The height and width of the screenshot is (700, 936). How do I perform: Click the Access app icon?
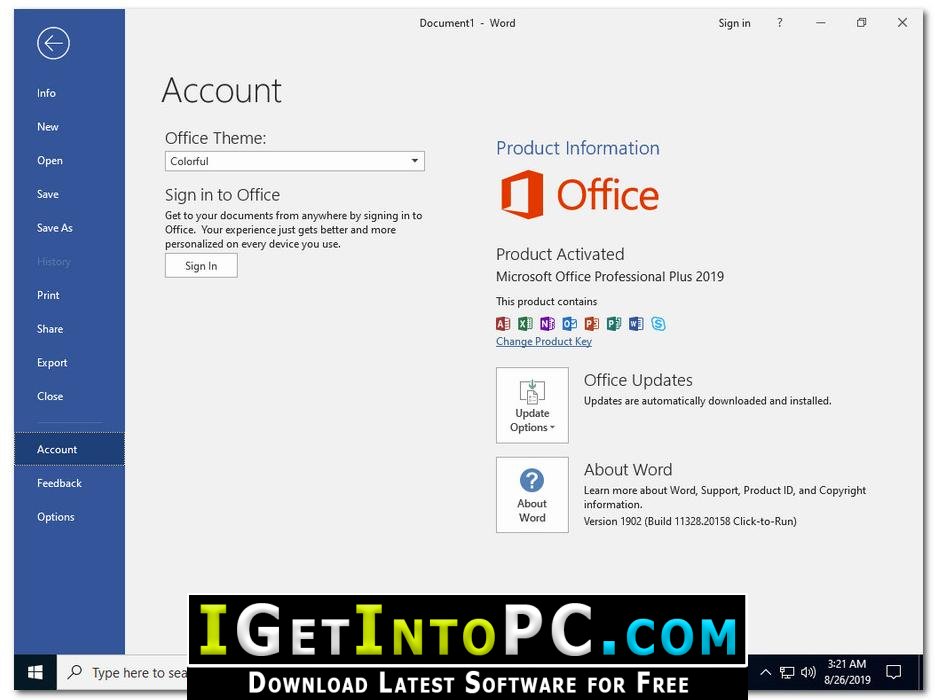pos(503,323)
